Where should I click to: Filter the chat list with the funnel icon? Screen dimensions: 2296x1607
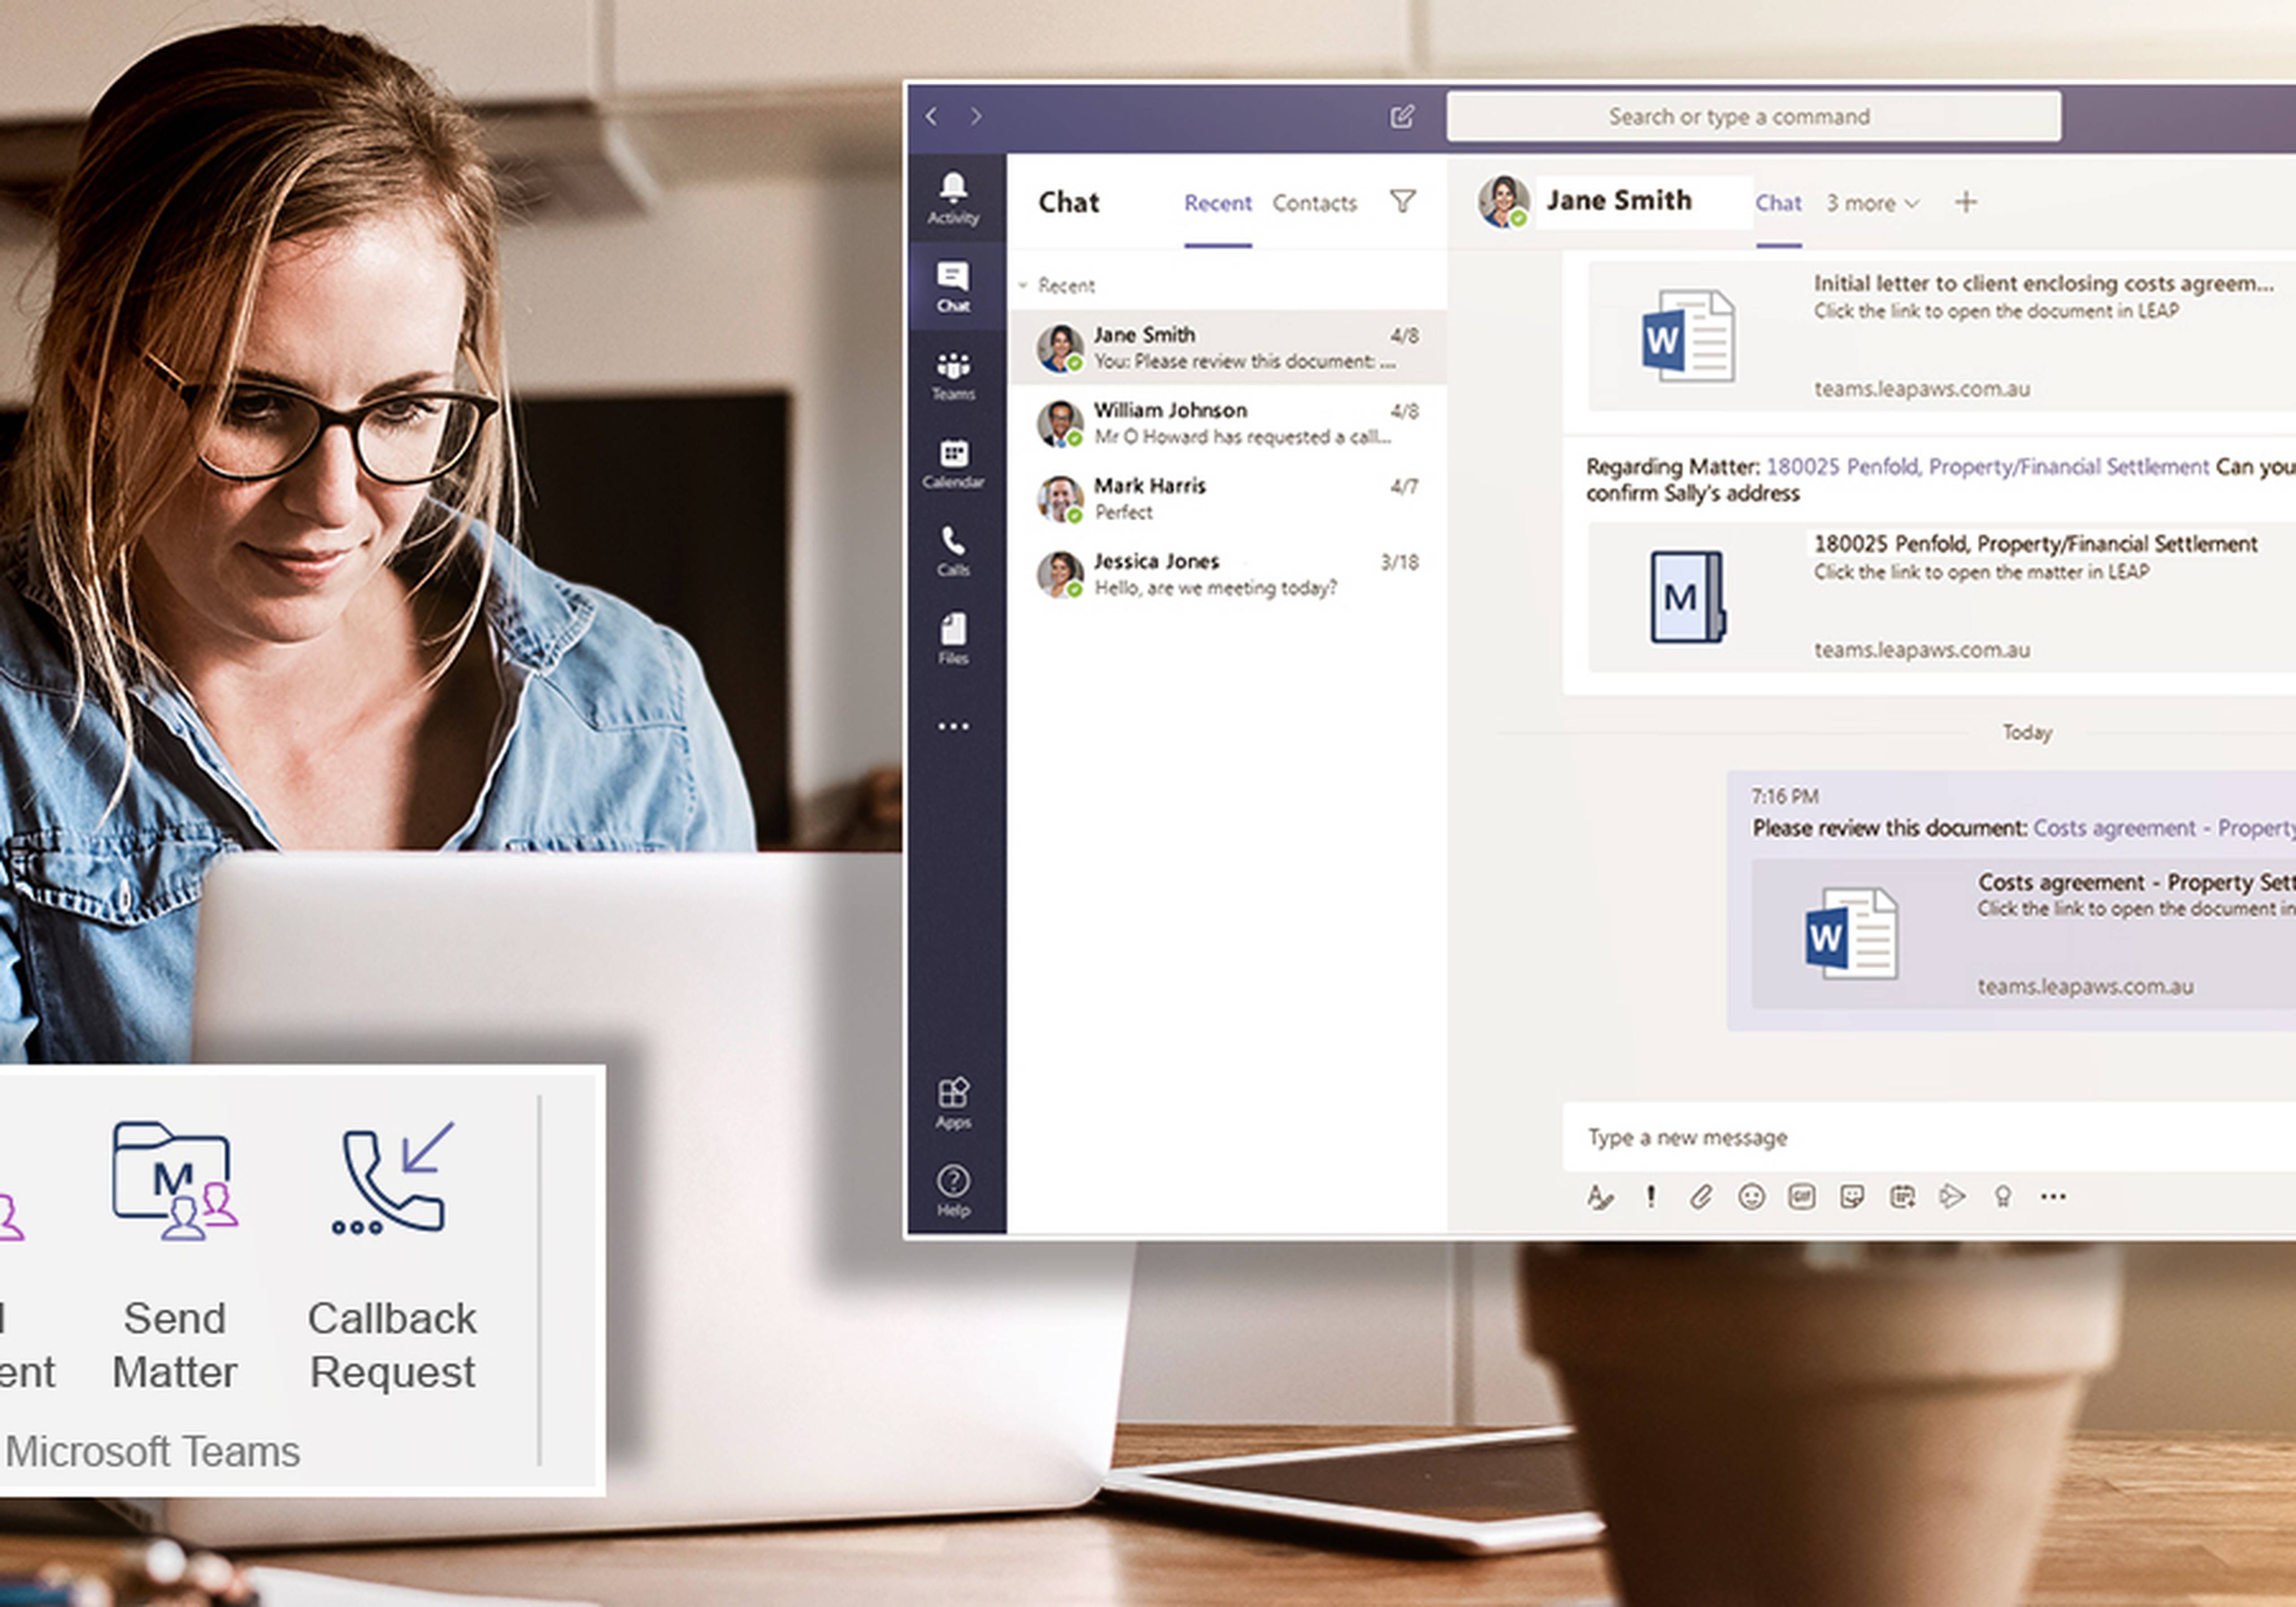tap(1403, 202)
